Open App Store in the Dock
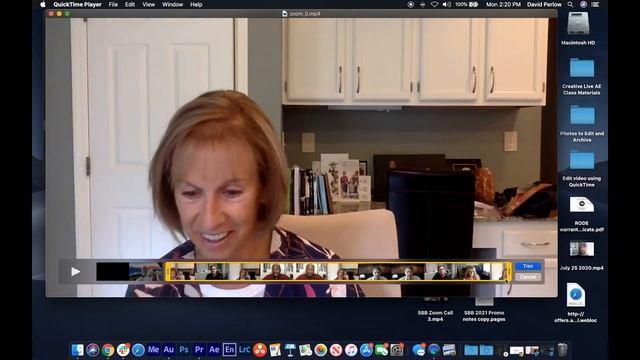This screenshot has width=640, height=360. 366,350
